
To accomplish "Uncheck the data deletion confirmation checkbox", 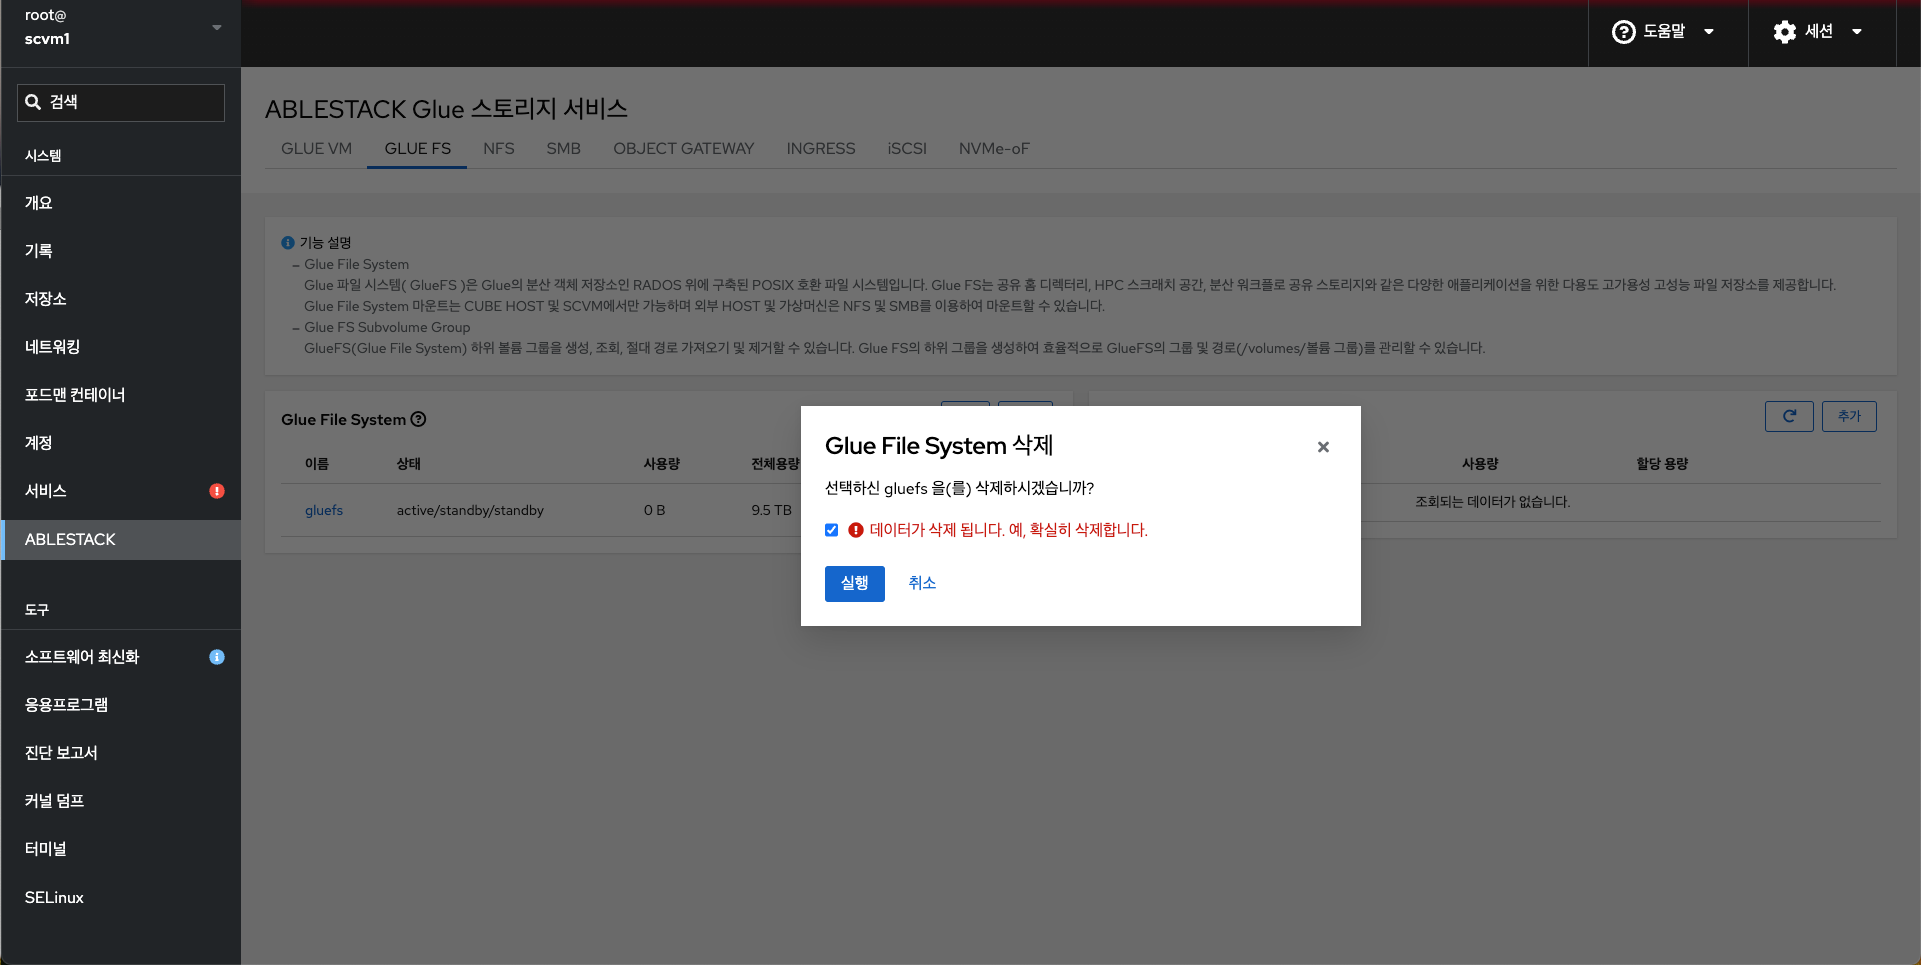I will 832,530.
